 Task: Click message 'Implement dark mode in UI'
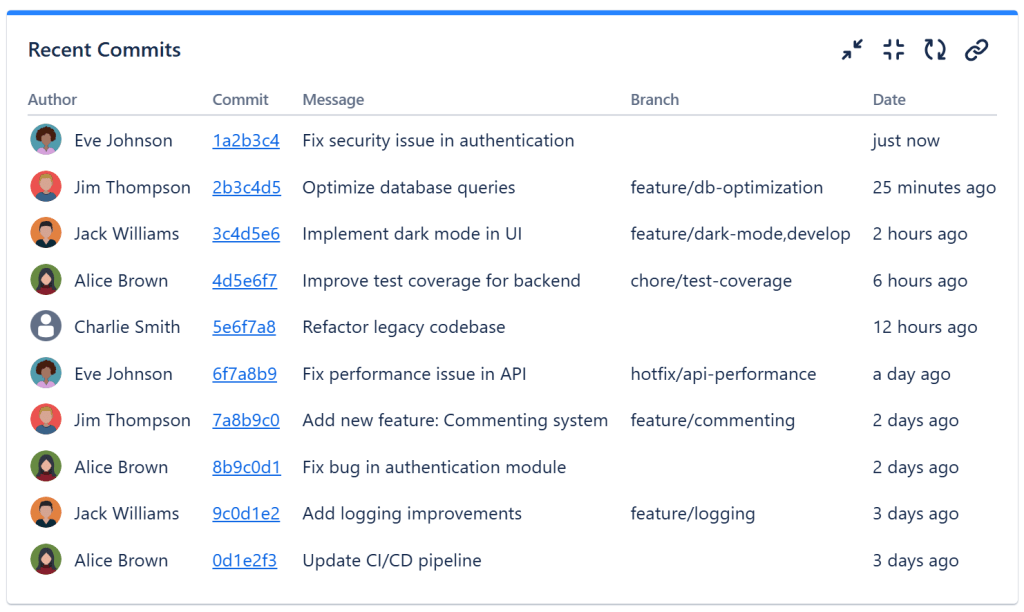pos(412,234)
